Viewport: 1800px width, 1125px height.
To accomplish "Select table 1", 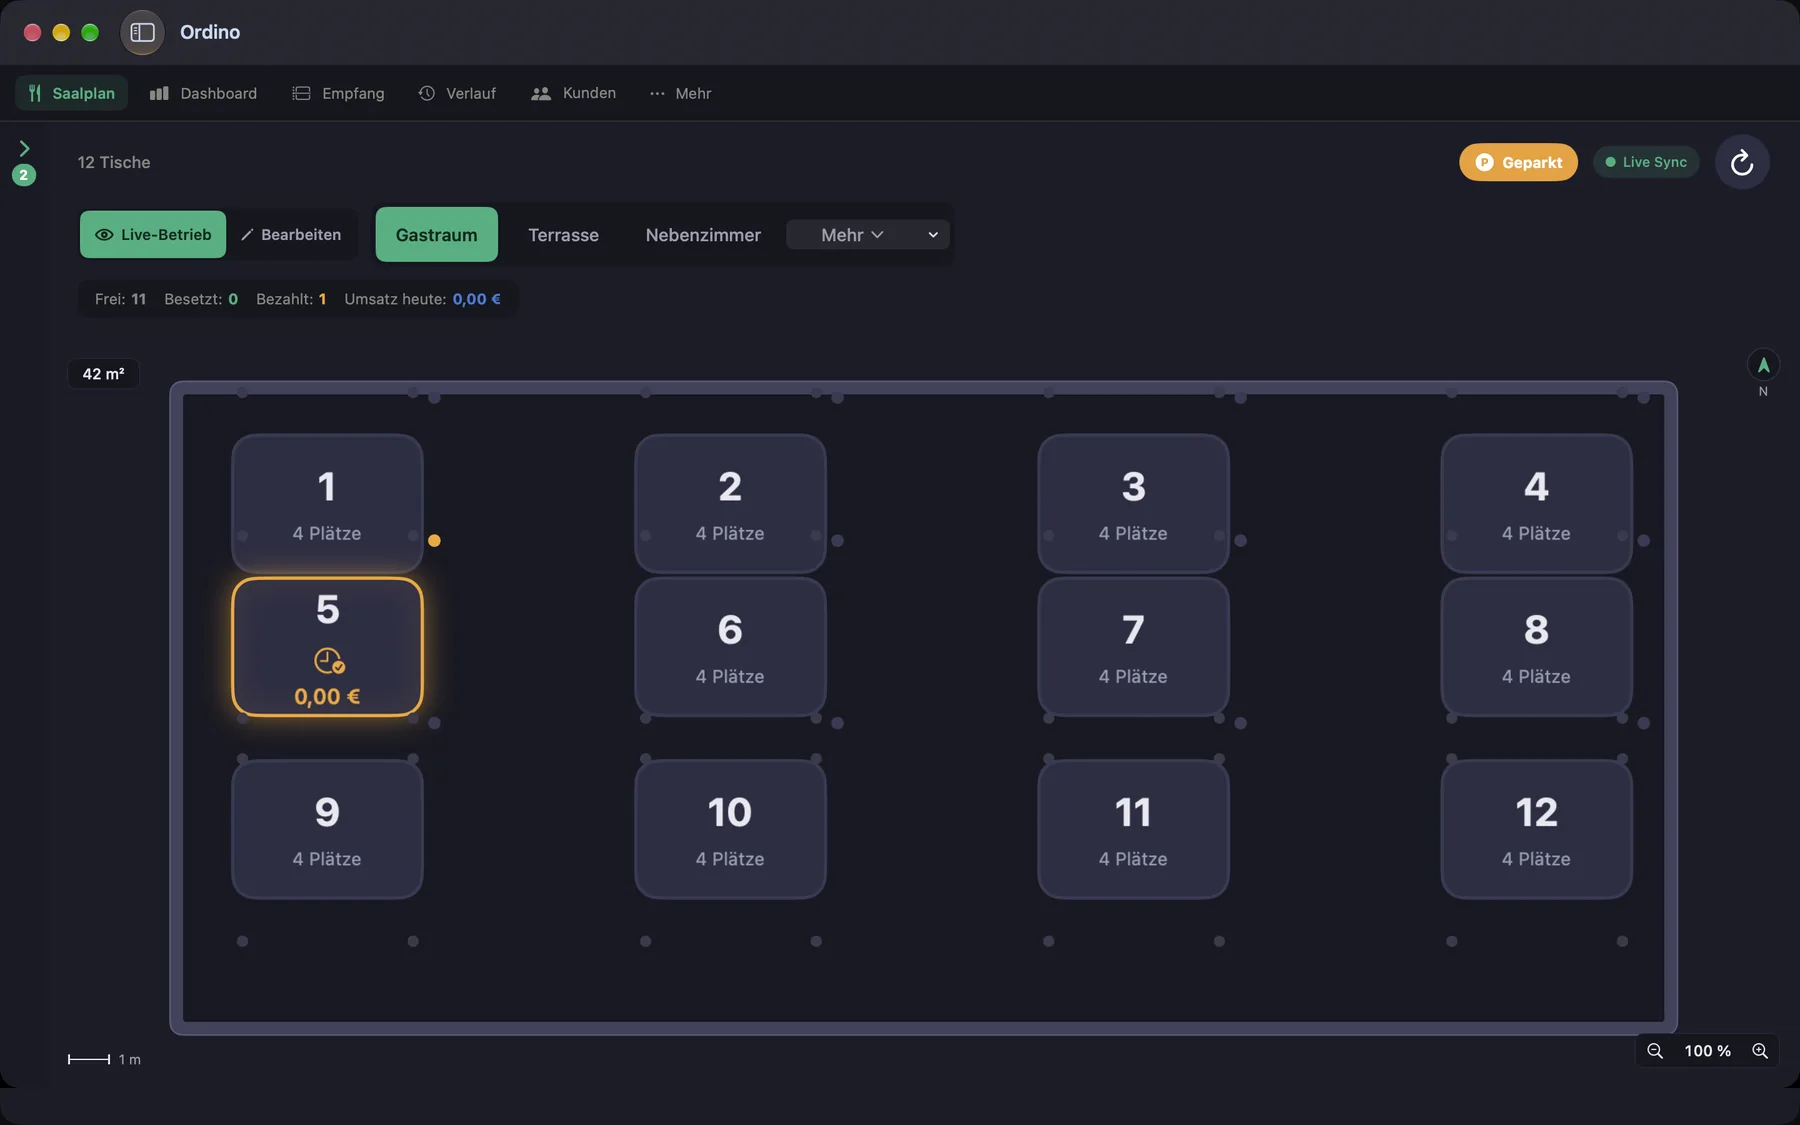I will point(327,504).
